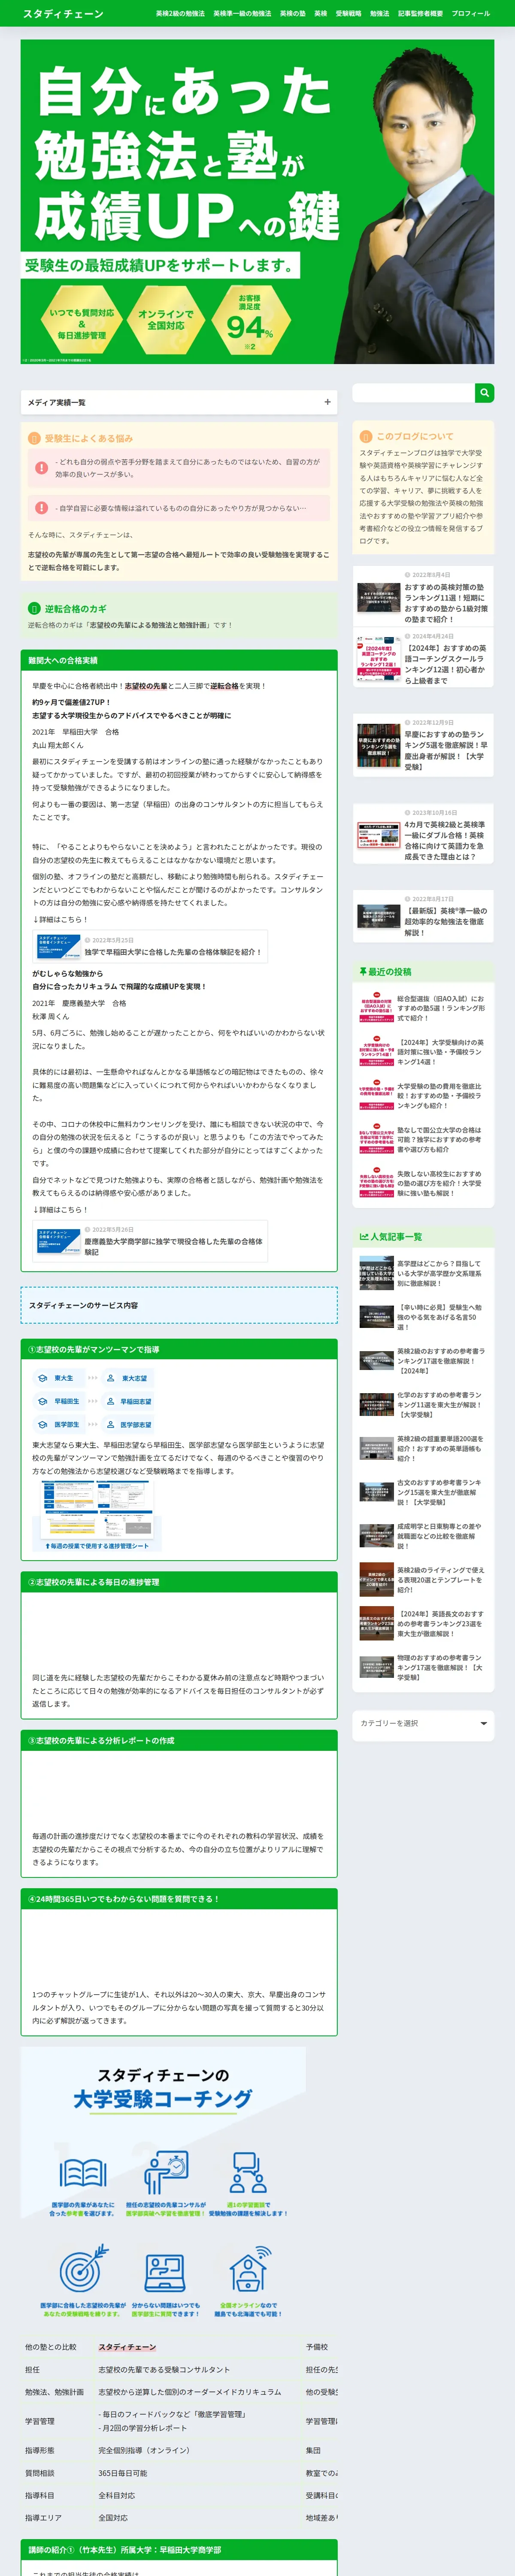The height and width of the screenshot is (2576, 515).
Task: Click the laptop online question icon
Action: (165, 2272)
